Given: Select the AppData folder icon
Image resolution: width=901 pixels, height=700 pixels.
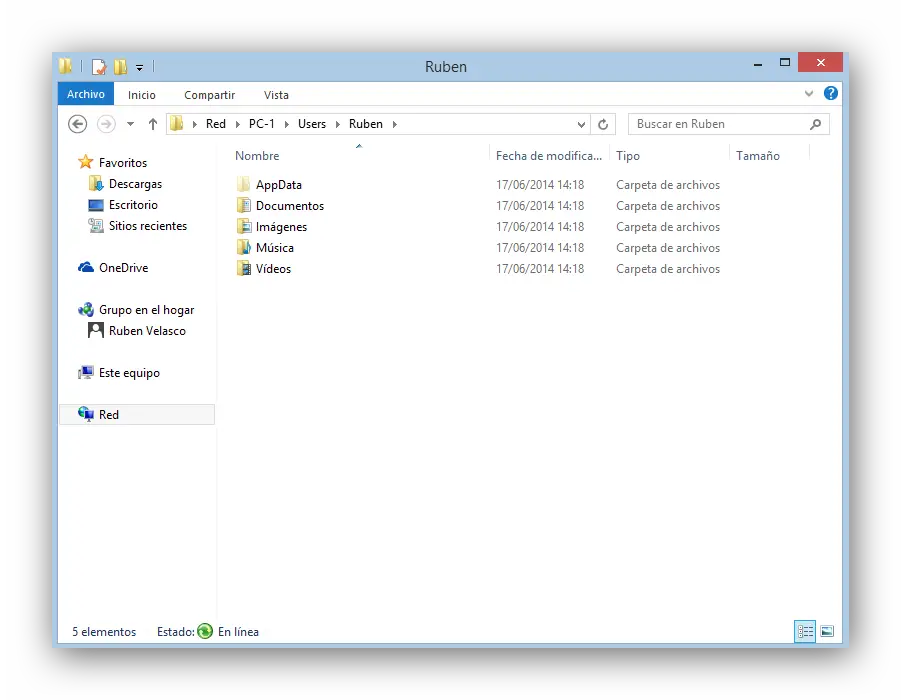Looking at the screenshot, I should [244, 184].
